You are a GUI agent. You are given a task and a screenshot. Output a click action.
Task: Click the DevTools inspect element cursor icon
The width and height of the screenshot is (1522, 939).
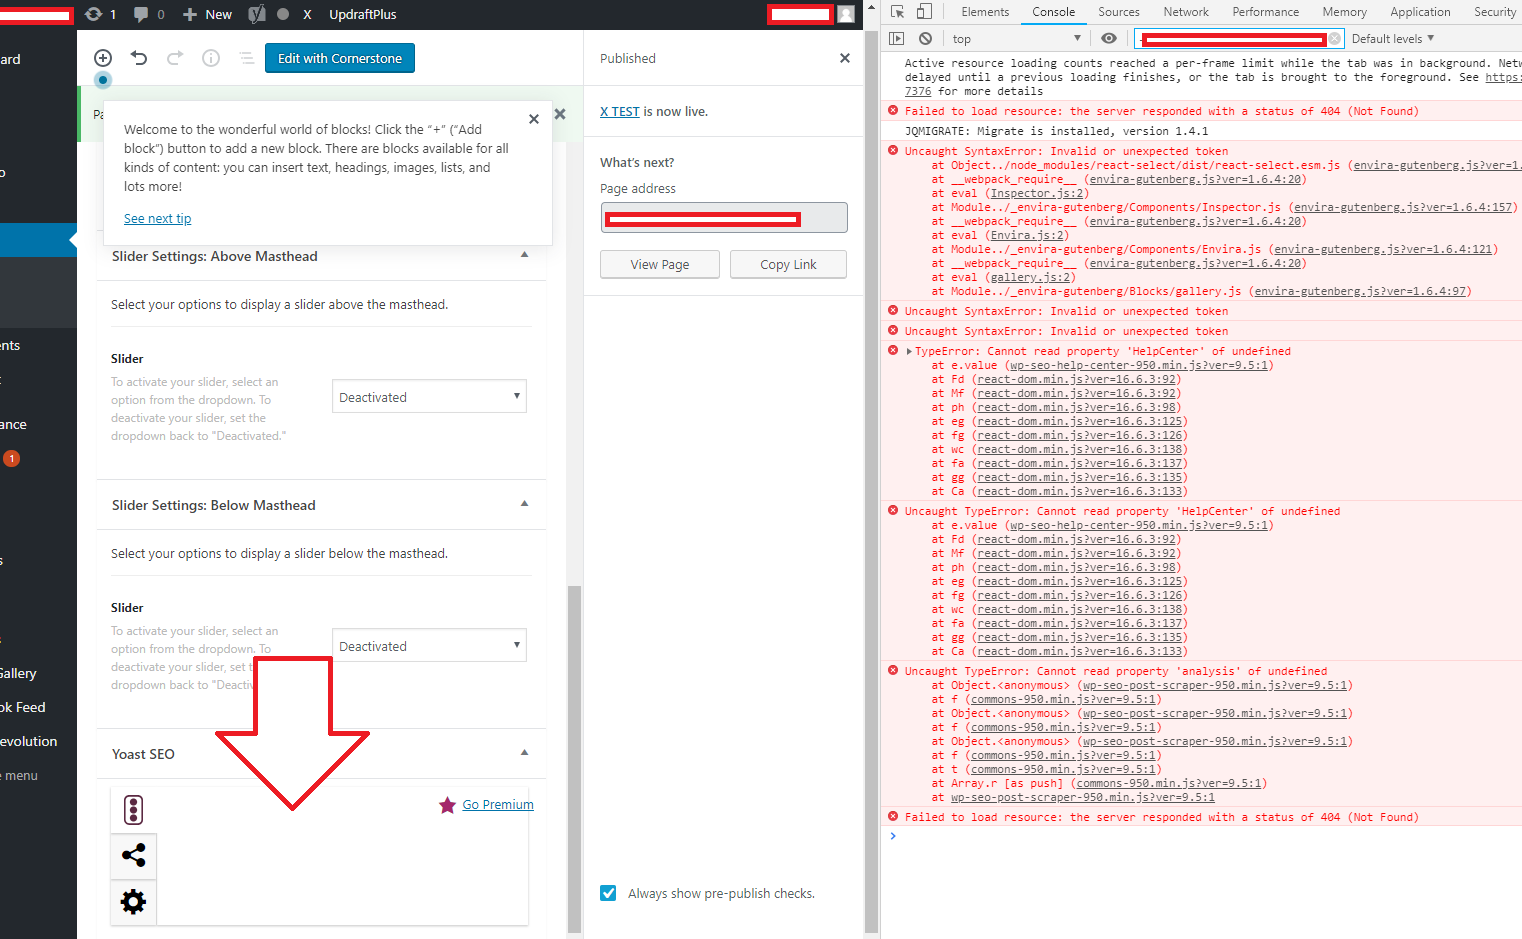tap(897, 12)
